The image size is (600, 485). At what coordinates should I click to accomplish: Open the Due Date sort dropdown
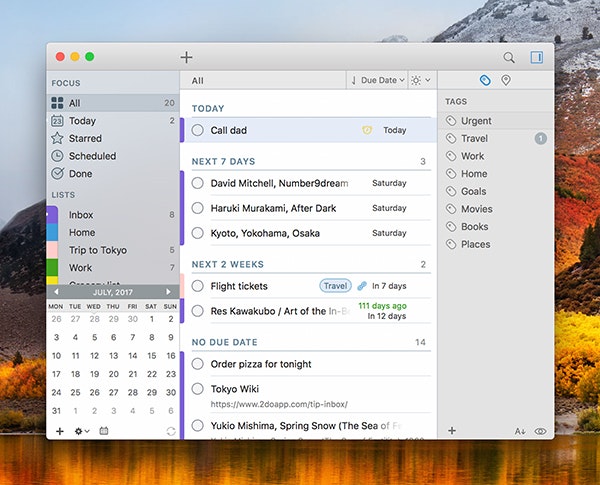377,80
